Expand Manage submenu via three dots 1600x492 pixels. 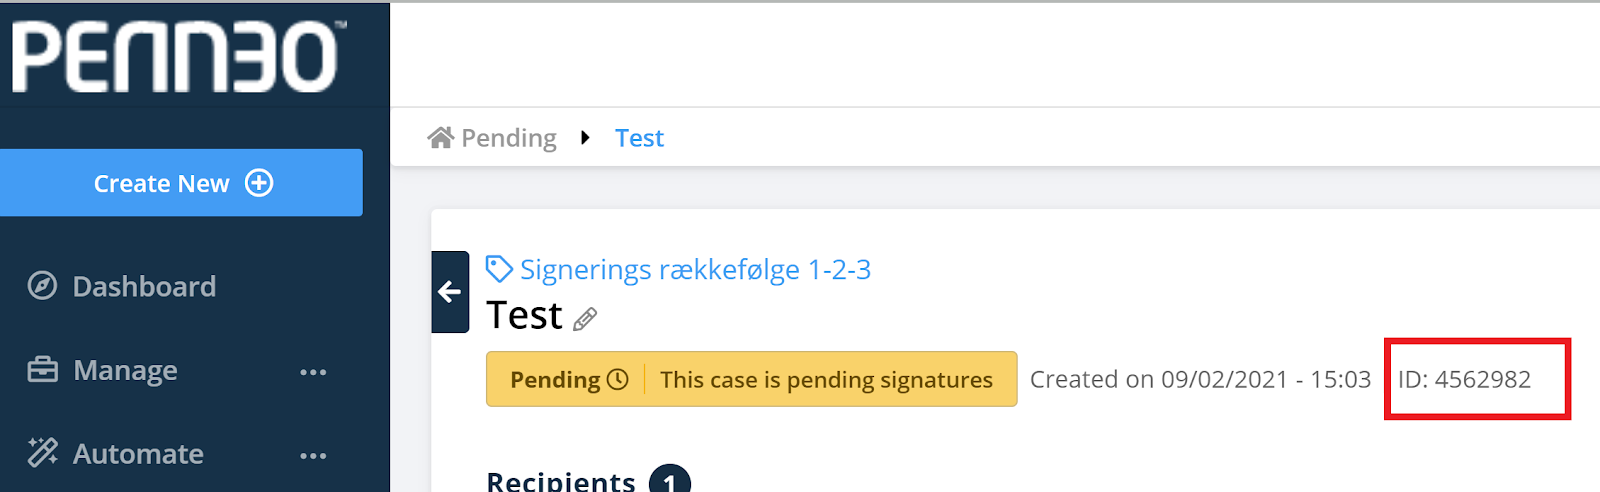313,372
